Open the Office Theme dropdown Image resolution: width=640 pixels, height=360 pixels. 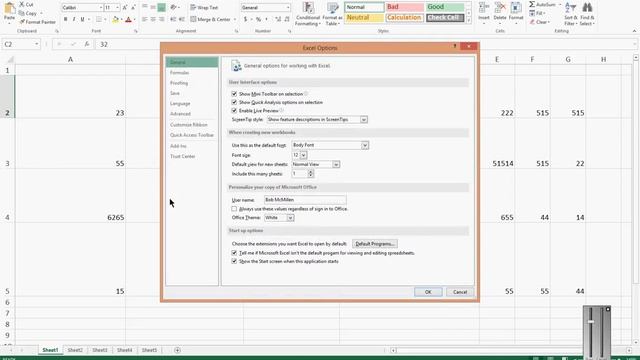290,218
